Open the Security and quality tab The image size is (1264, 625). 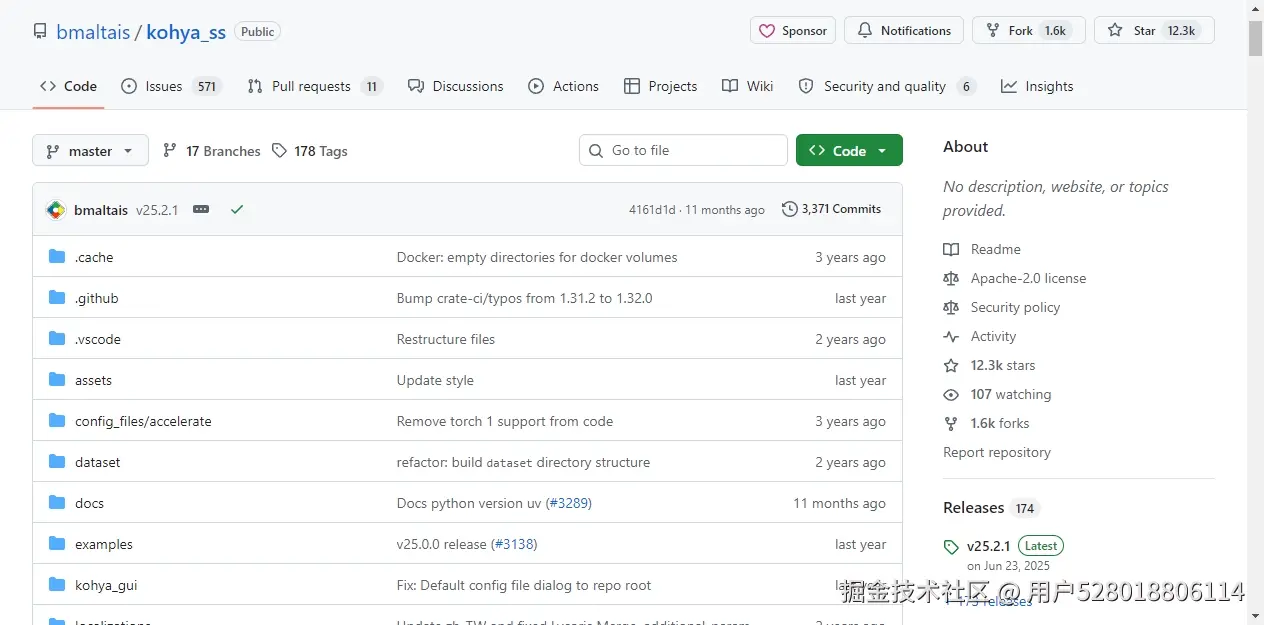click(887, 86)
